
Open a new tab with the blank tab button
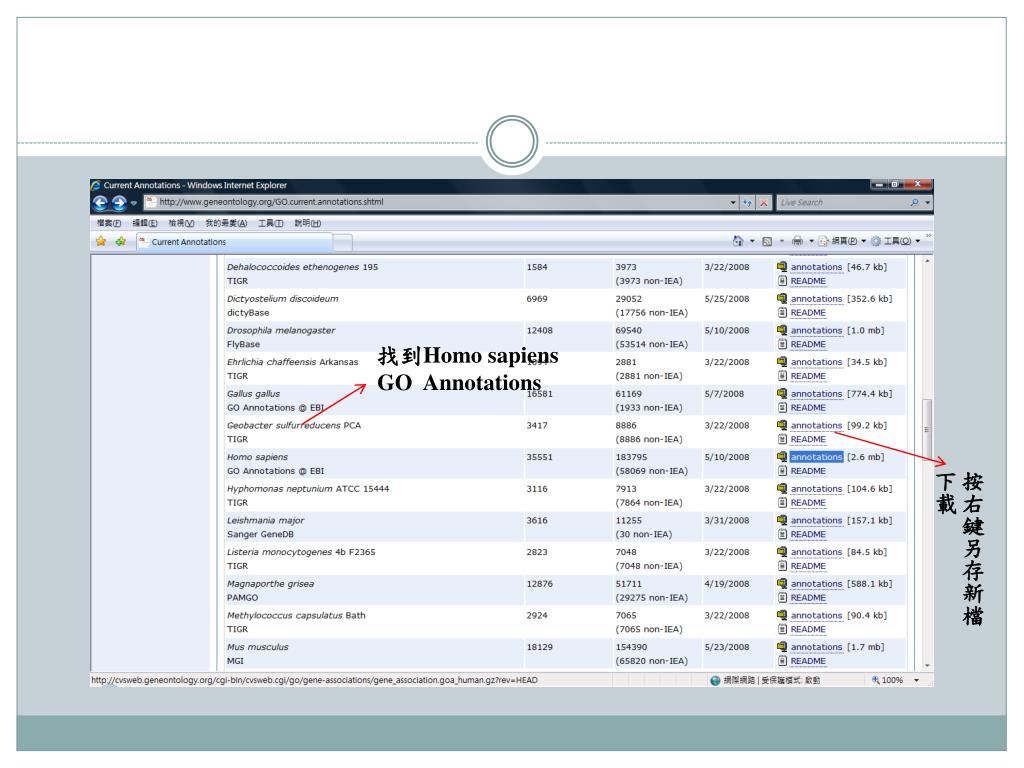pos(343,243)
